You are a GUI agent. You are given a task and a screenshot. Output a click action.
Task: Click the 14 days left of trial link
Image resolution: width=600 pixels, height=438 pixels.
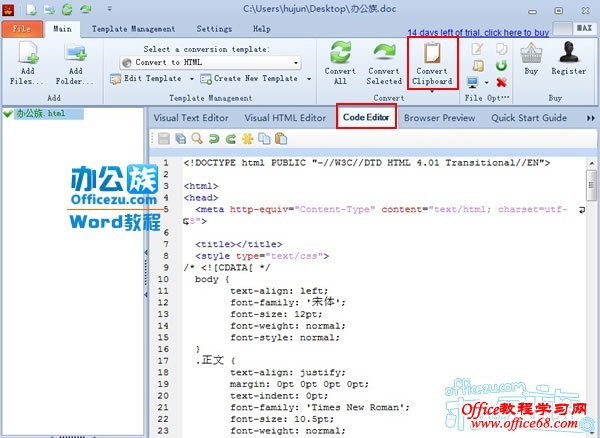tap(478, 33)
